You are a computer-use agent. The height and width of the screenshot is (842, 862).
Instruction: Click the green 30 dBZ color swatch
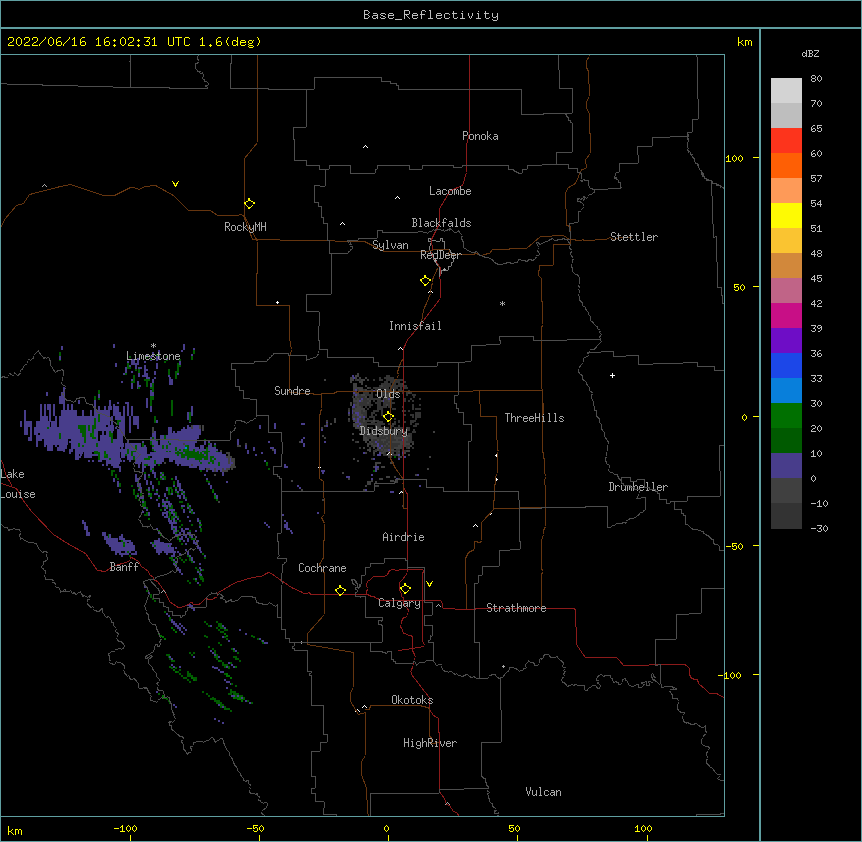(786, 416)
